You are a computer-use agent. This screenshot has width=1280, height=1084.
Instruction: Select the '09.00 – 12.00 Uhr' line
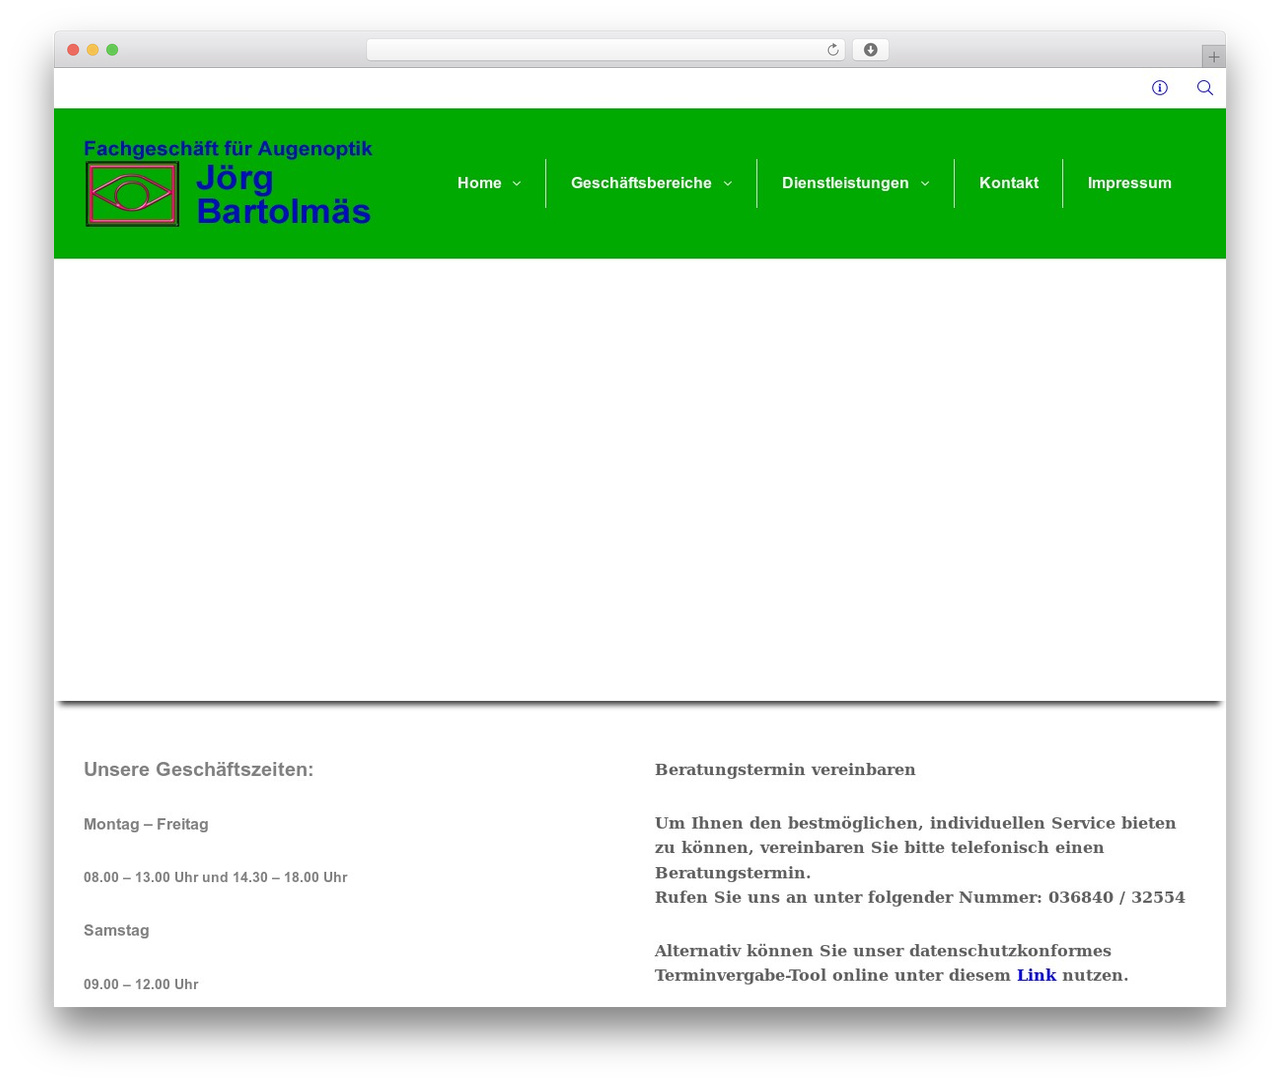[141, 984]
